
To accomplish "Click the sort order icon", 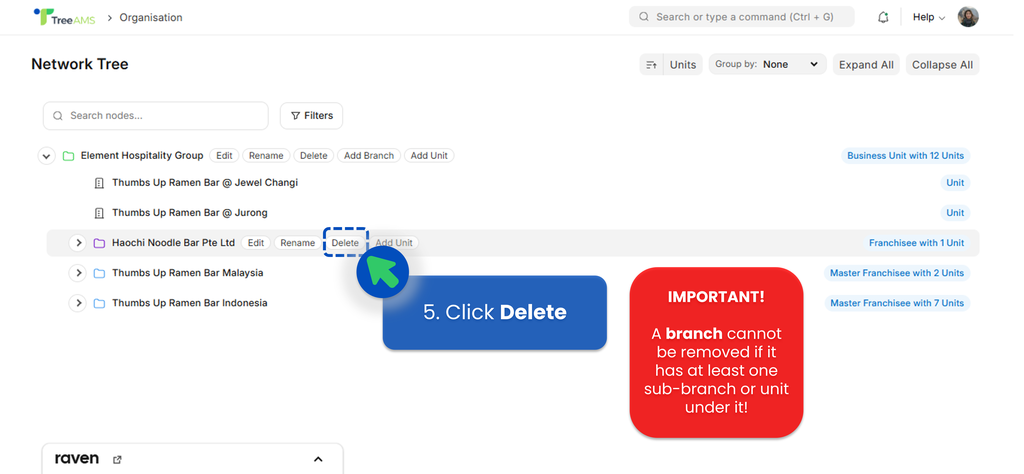I will click(651, 65).
